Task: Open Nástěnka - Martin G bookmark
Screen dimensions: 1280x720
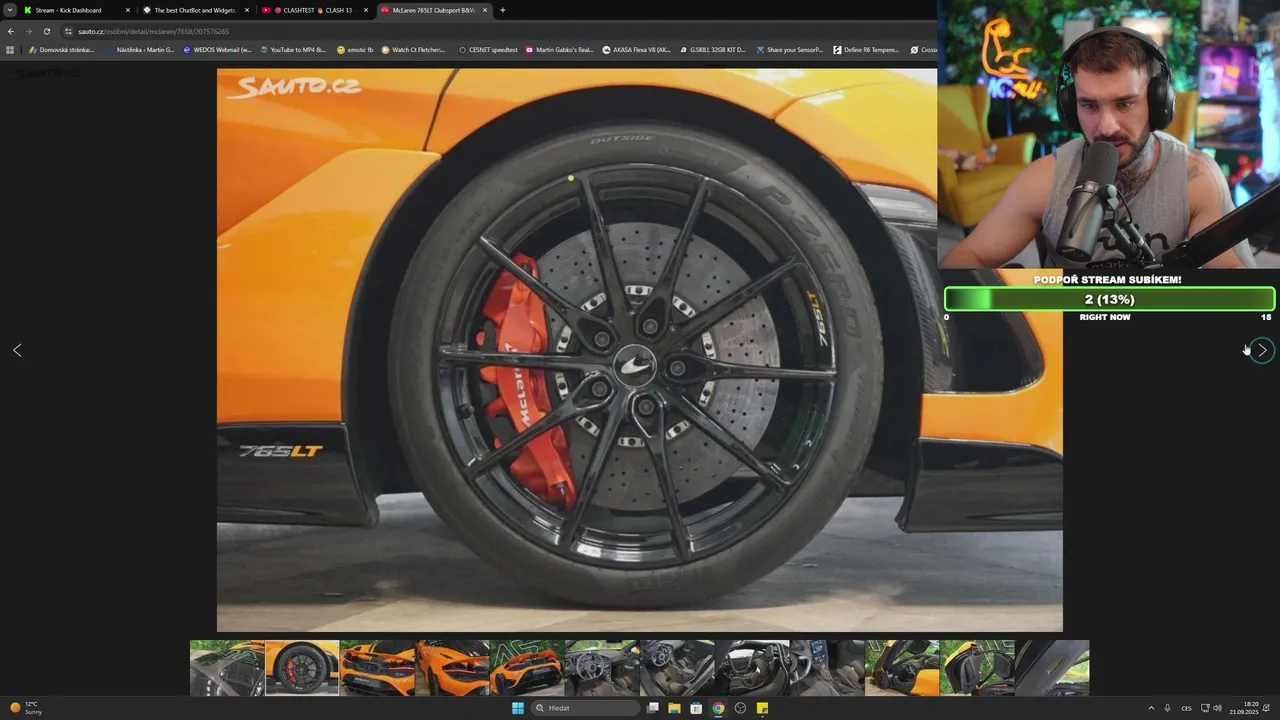Action: [139, 49]
